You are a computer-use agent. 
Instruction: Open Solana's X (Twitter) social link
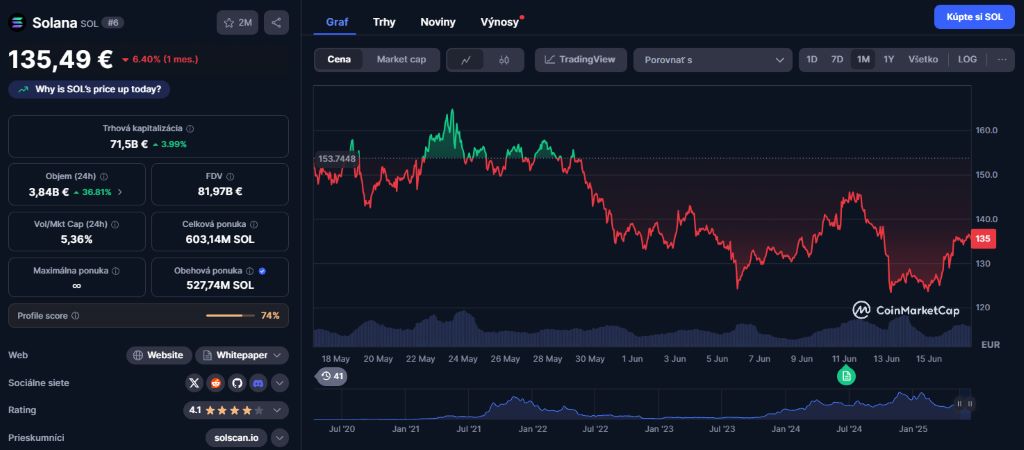[x=195, y=382]
